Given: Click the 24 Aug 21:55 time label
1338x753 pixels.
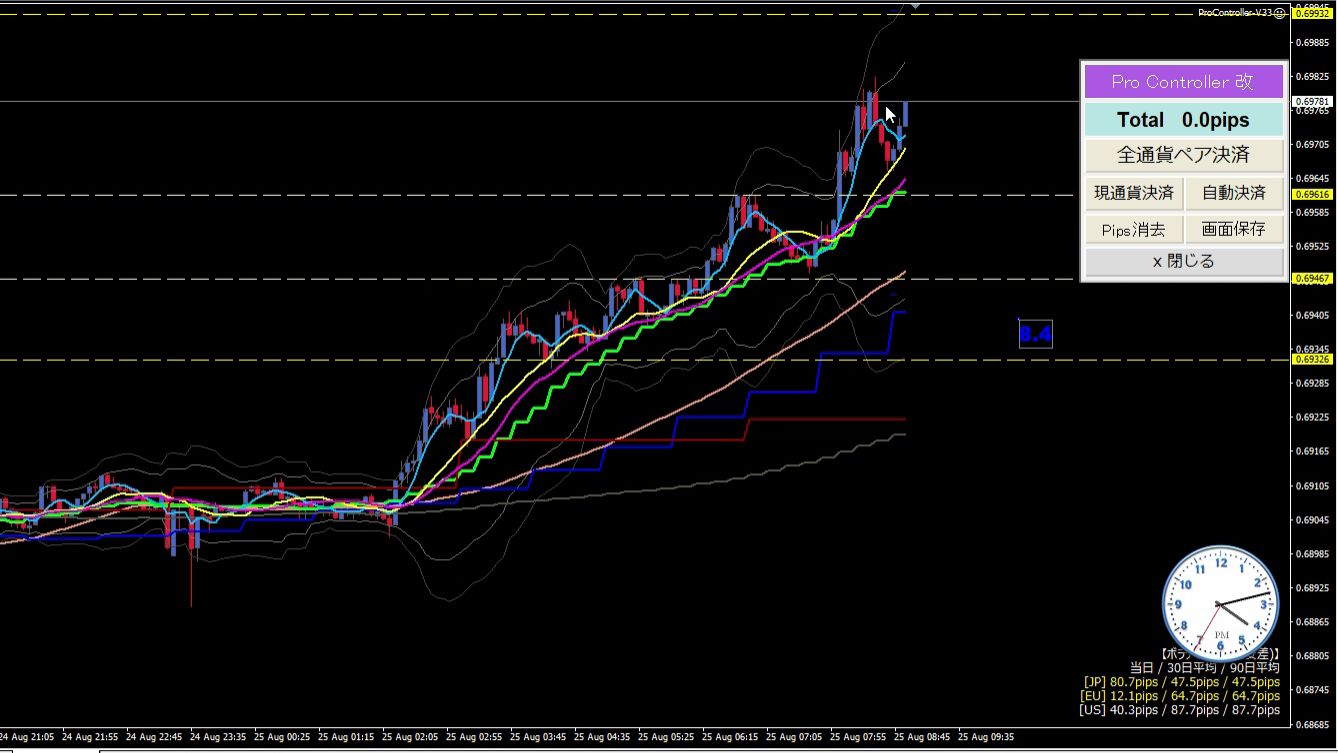Looking at the screenshot, I should (x=91, y=737).
